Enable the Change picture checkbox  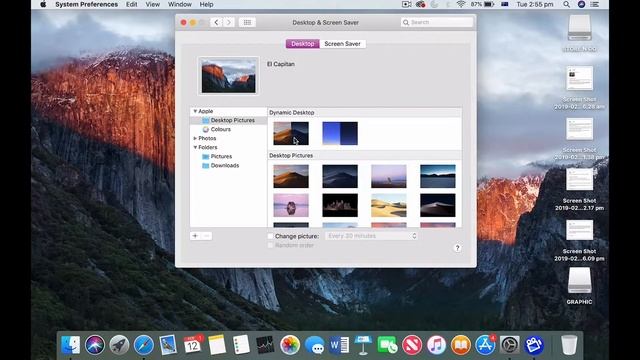(x=270, y=236)
